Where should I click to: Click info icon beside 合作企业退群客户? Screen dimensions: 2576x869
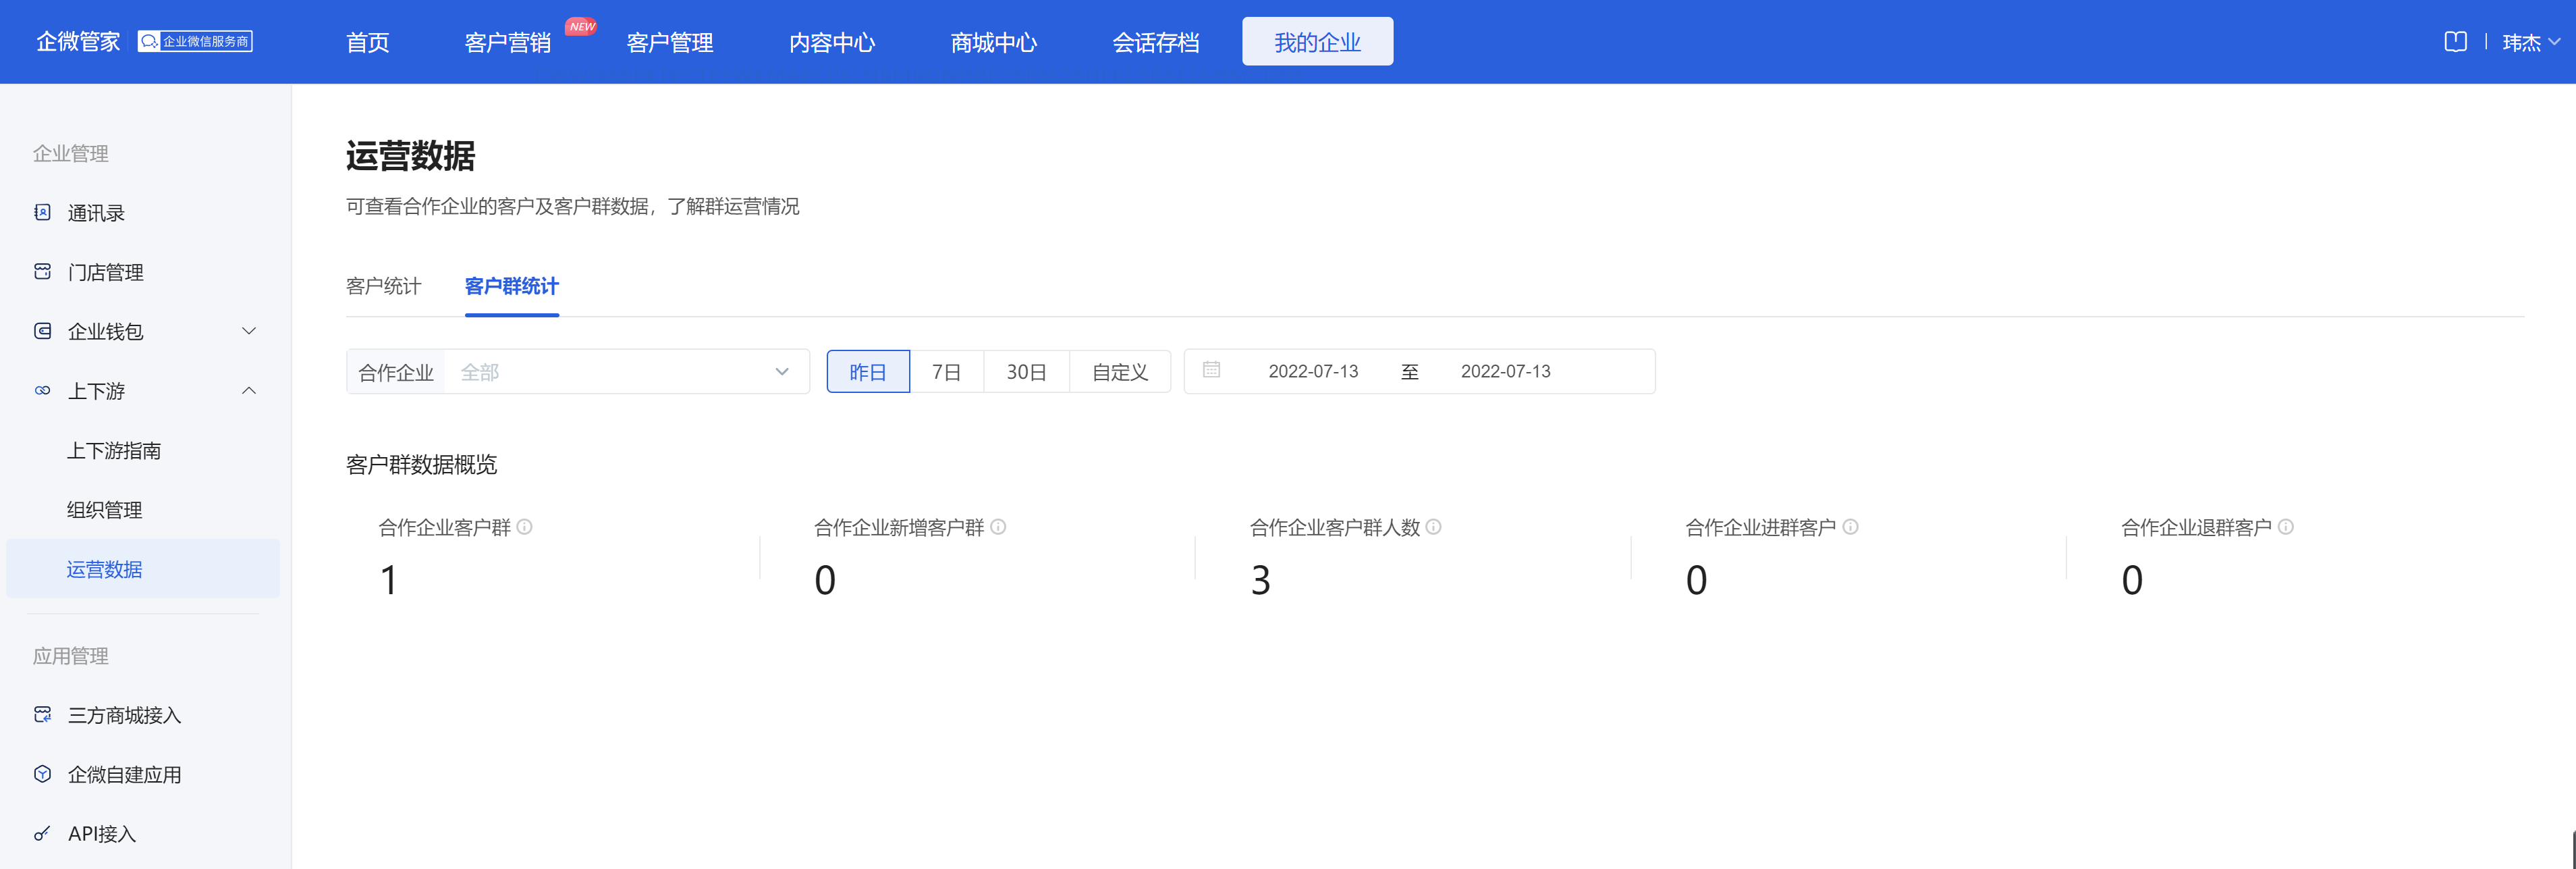pos(2285,527)
